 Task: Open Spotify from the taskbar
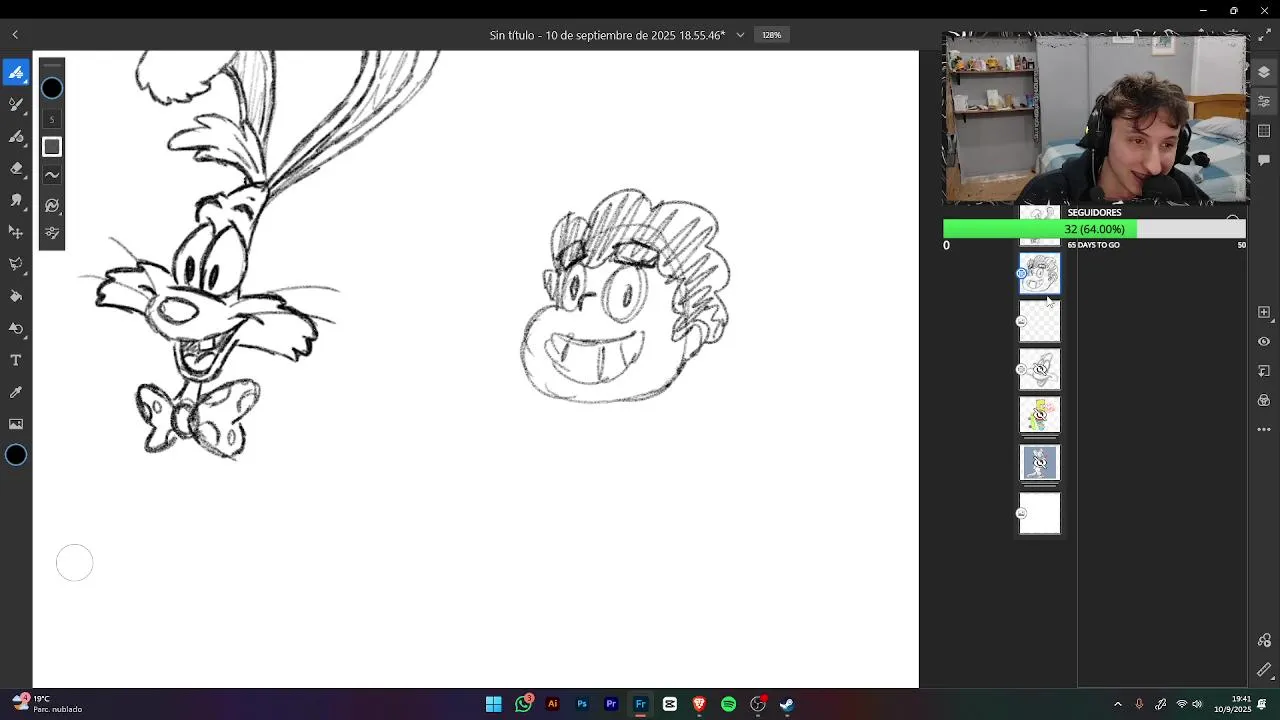(x=728, y=704)
